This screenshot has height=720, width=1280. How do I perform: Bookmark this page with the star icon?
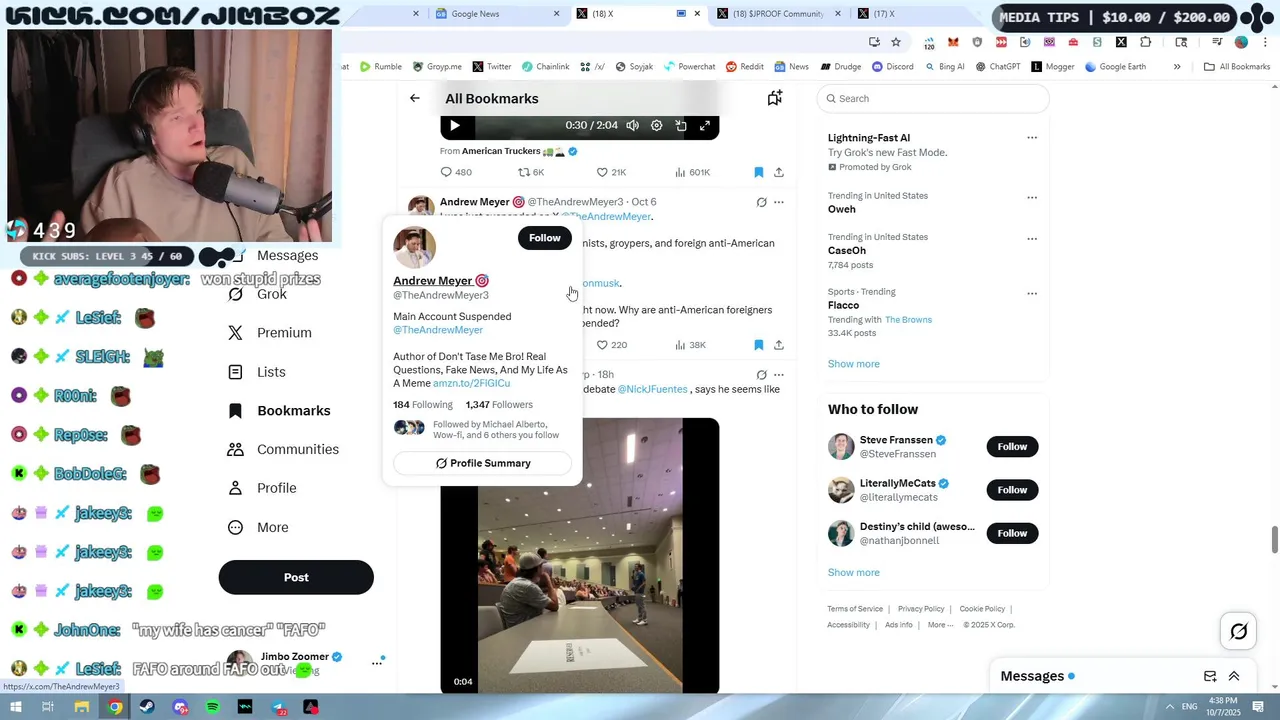[x=896, y=42]
